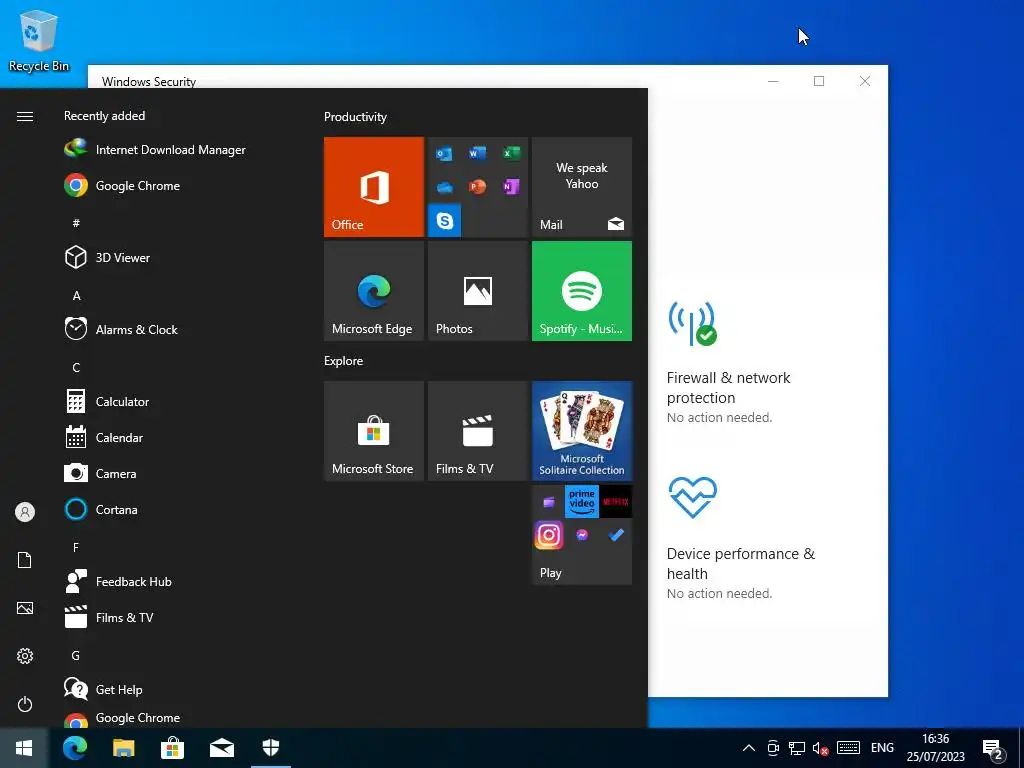The image size is (1024, 768).
Task: Open Messenger in the Play folder
Action: (x=582, y=535)
